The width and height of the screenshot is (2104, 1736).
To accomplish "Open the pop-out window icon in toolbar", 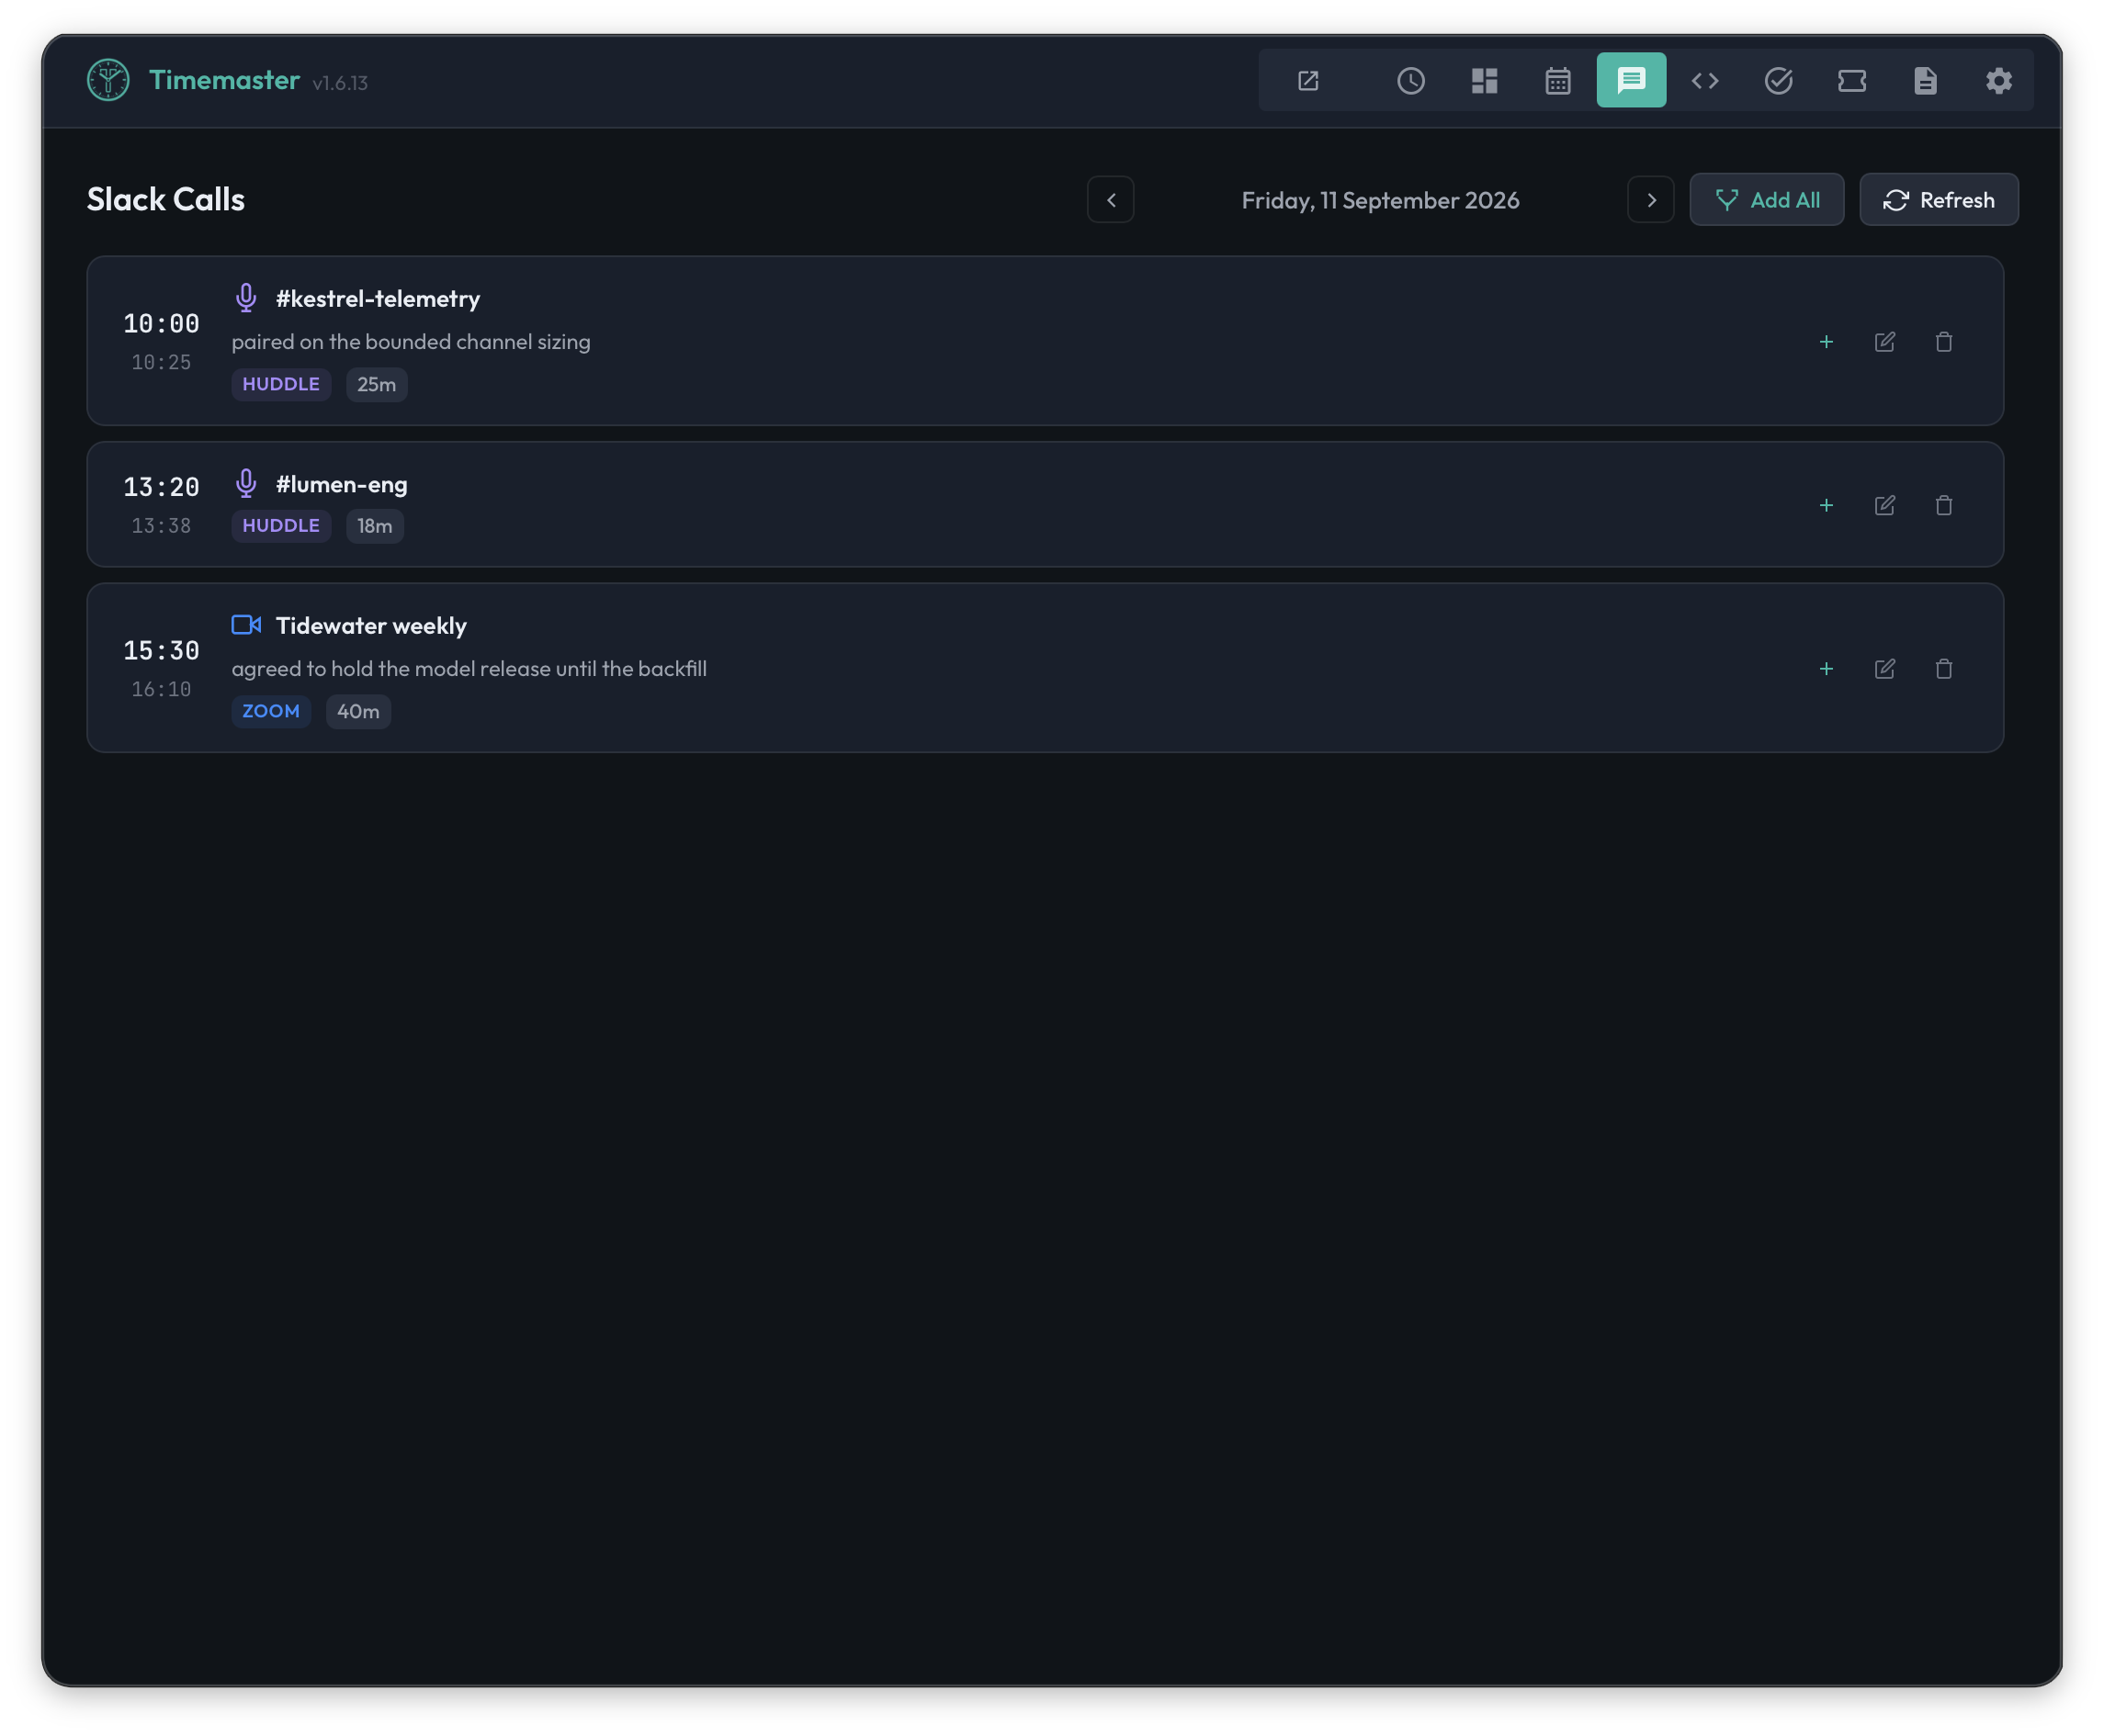I will (x=1308, y=81).
